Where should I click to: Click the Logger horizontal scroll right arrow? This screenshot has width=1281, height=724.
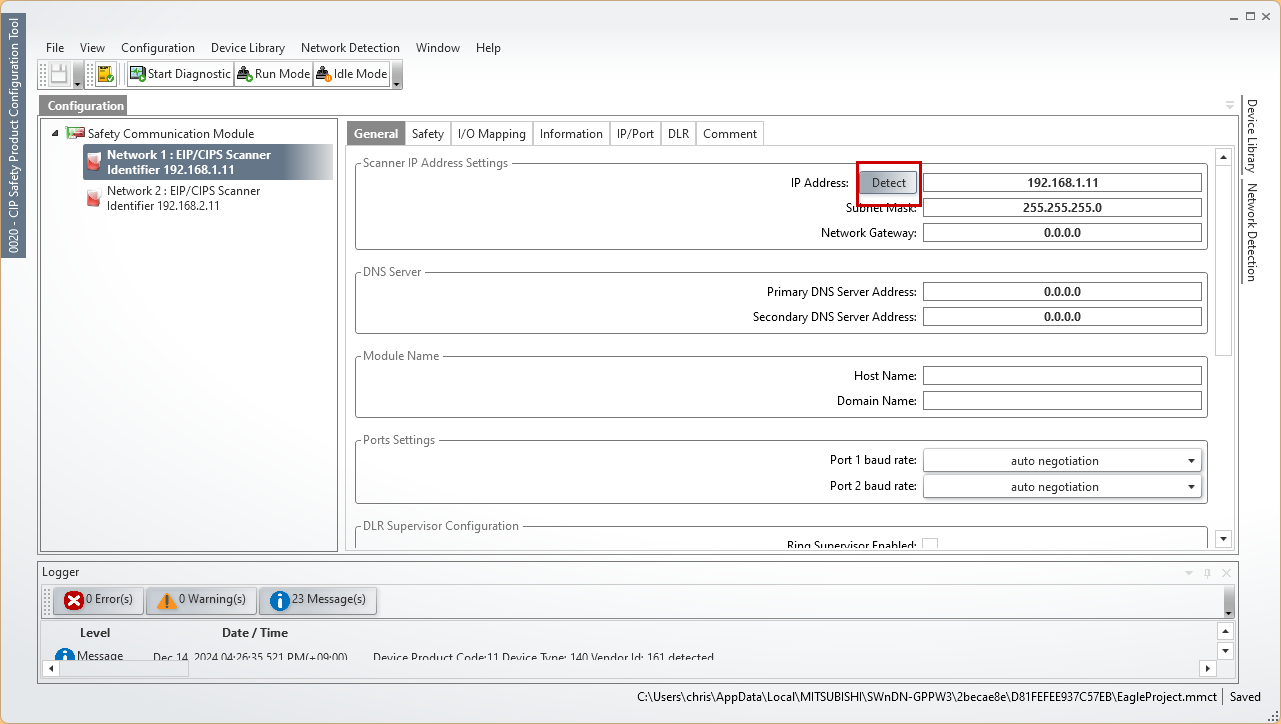1207,668
